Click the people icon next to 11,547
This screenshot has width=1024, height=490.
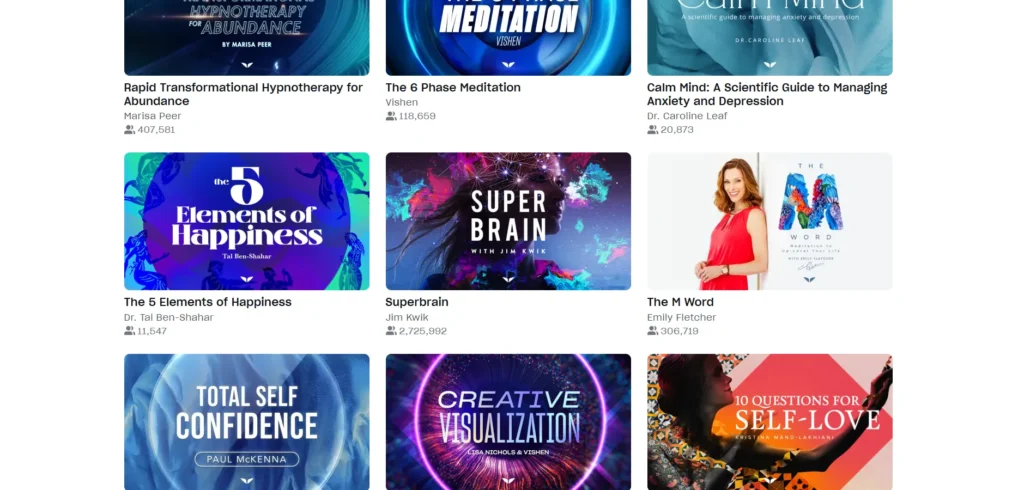coord(129,331)
